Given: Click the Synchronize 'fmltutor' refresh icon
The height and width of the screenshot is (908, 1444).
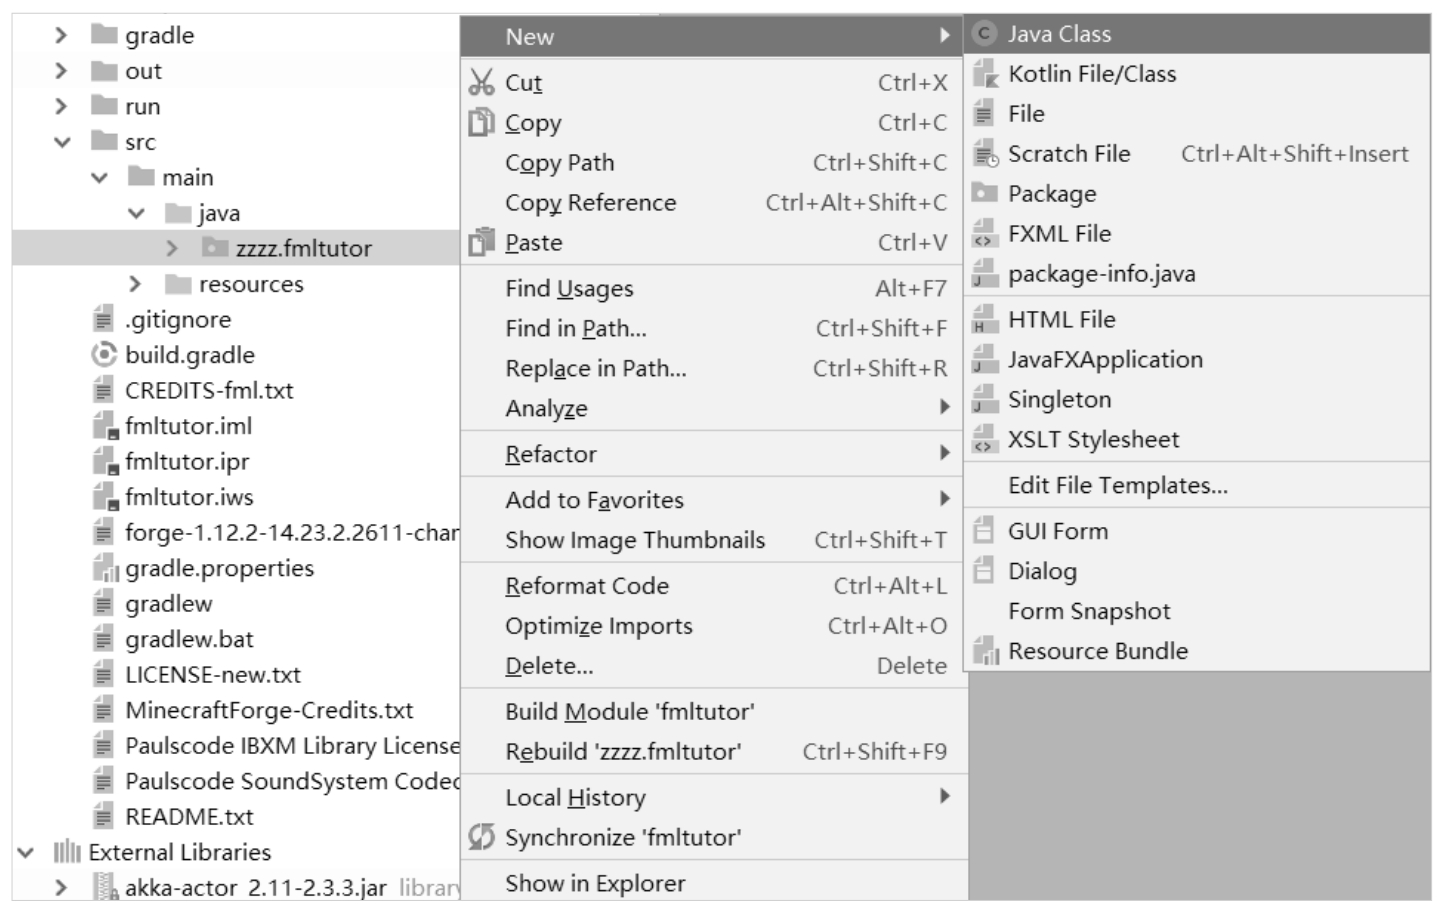Looking at the screenshot, I should tap(481, 837).
